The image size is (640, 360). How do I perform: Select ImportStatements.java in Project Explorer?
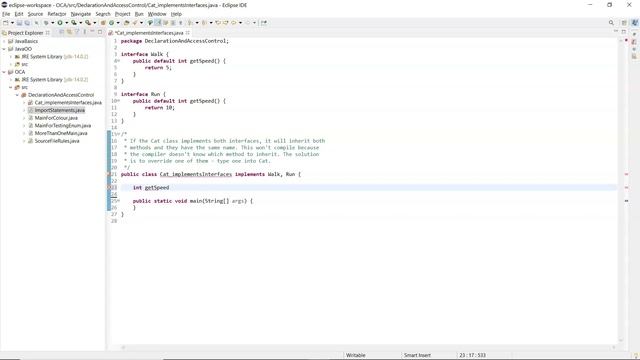pos(60,110)
